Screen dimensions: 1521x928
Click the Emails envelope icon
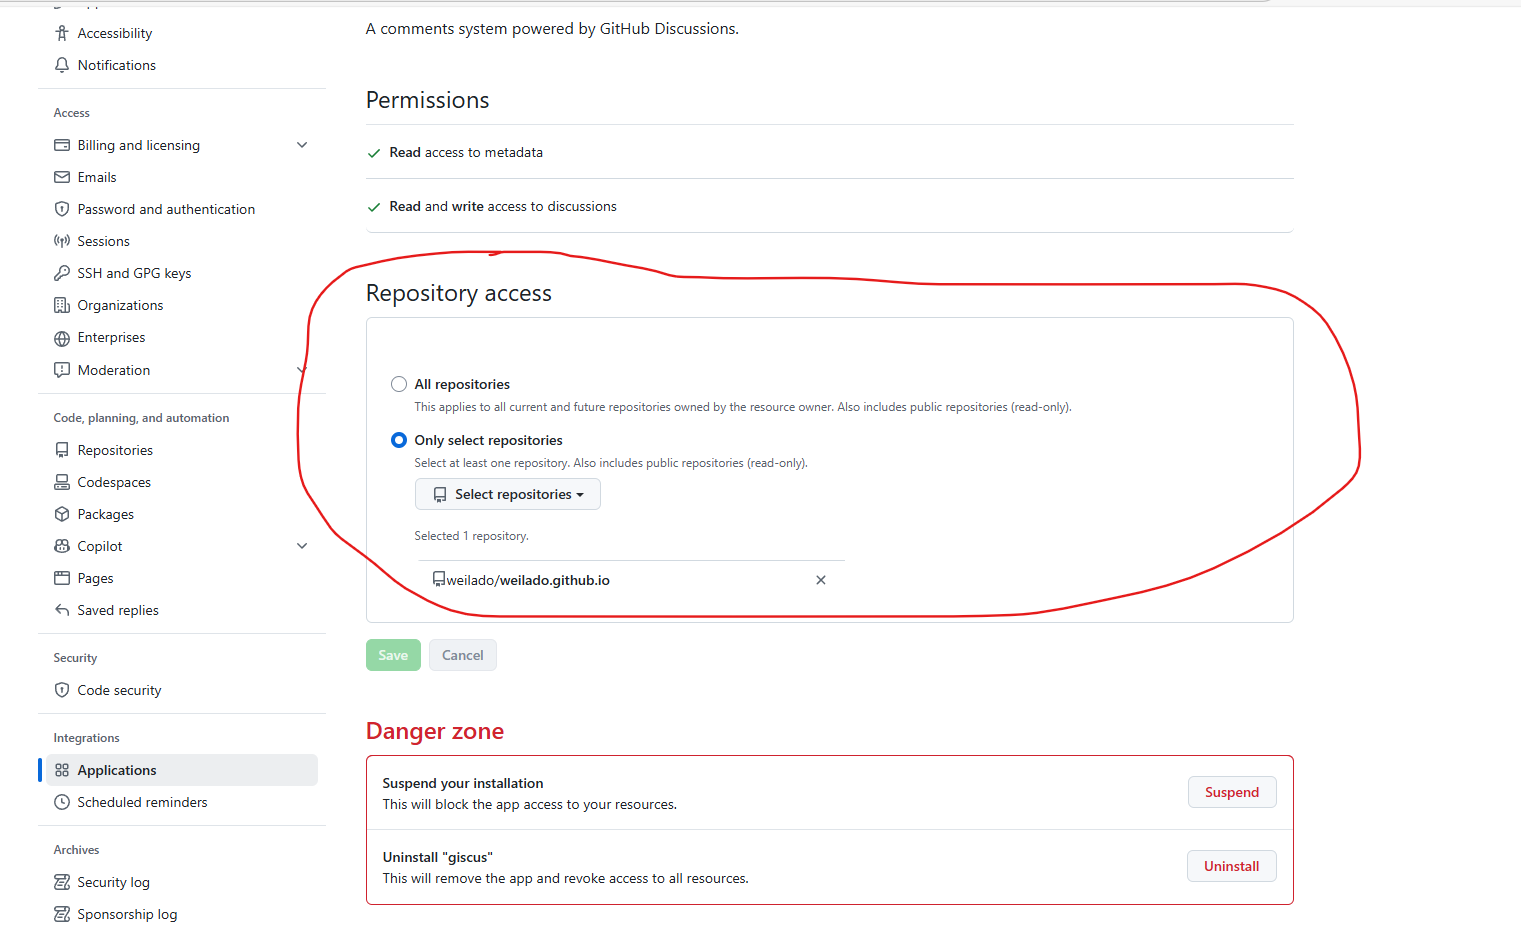pyautogui.click(x=62, y=177)
